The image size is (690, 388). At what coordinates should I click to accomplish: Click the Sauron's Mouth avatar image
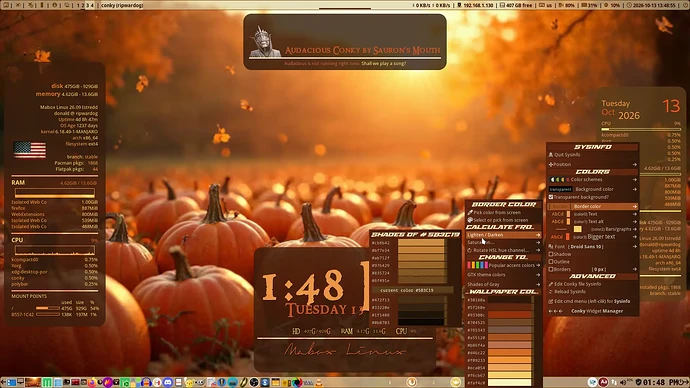tap(265, 42)
